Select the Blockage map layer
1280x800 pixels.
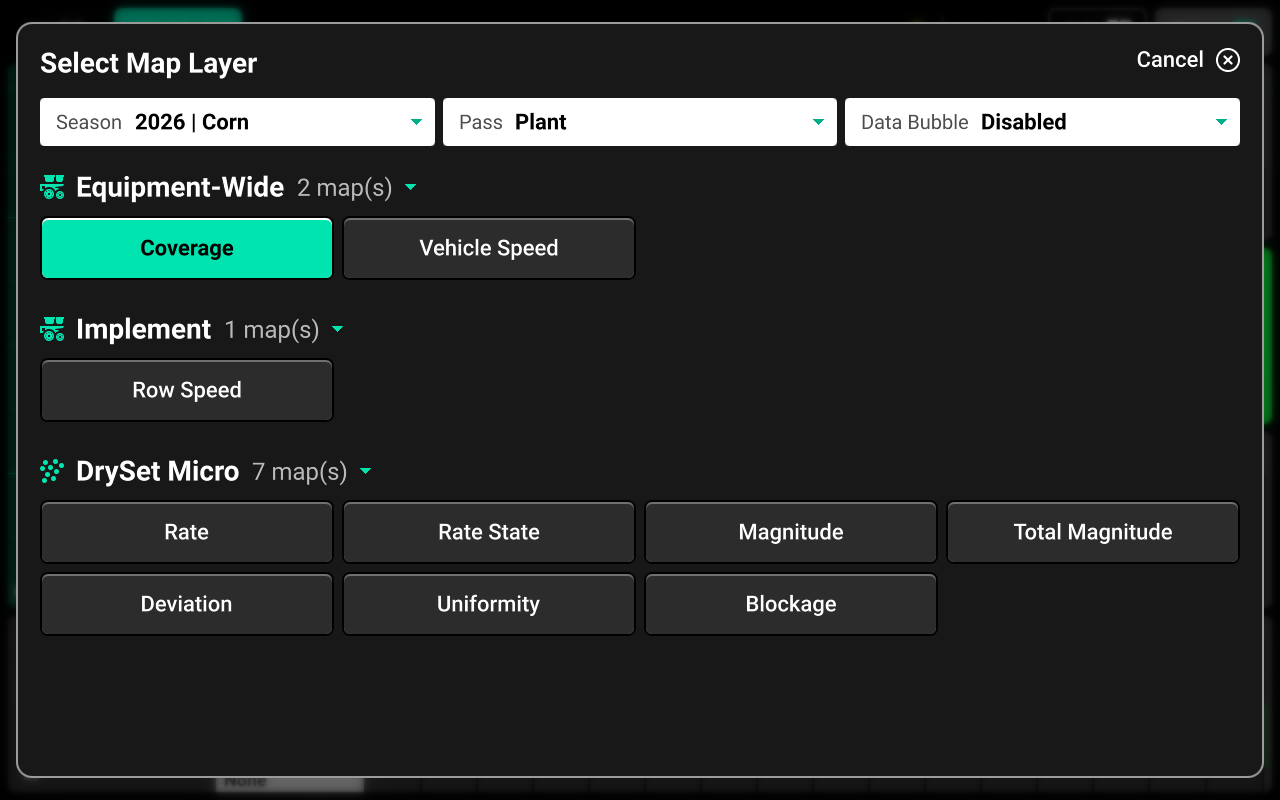coord(791,604)
